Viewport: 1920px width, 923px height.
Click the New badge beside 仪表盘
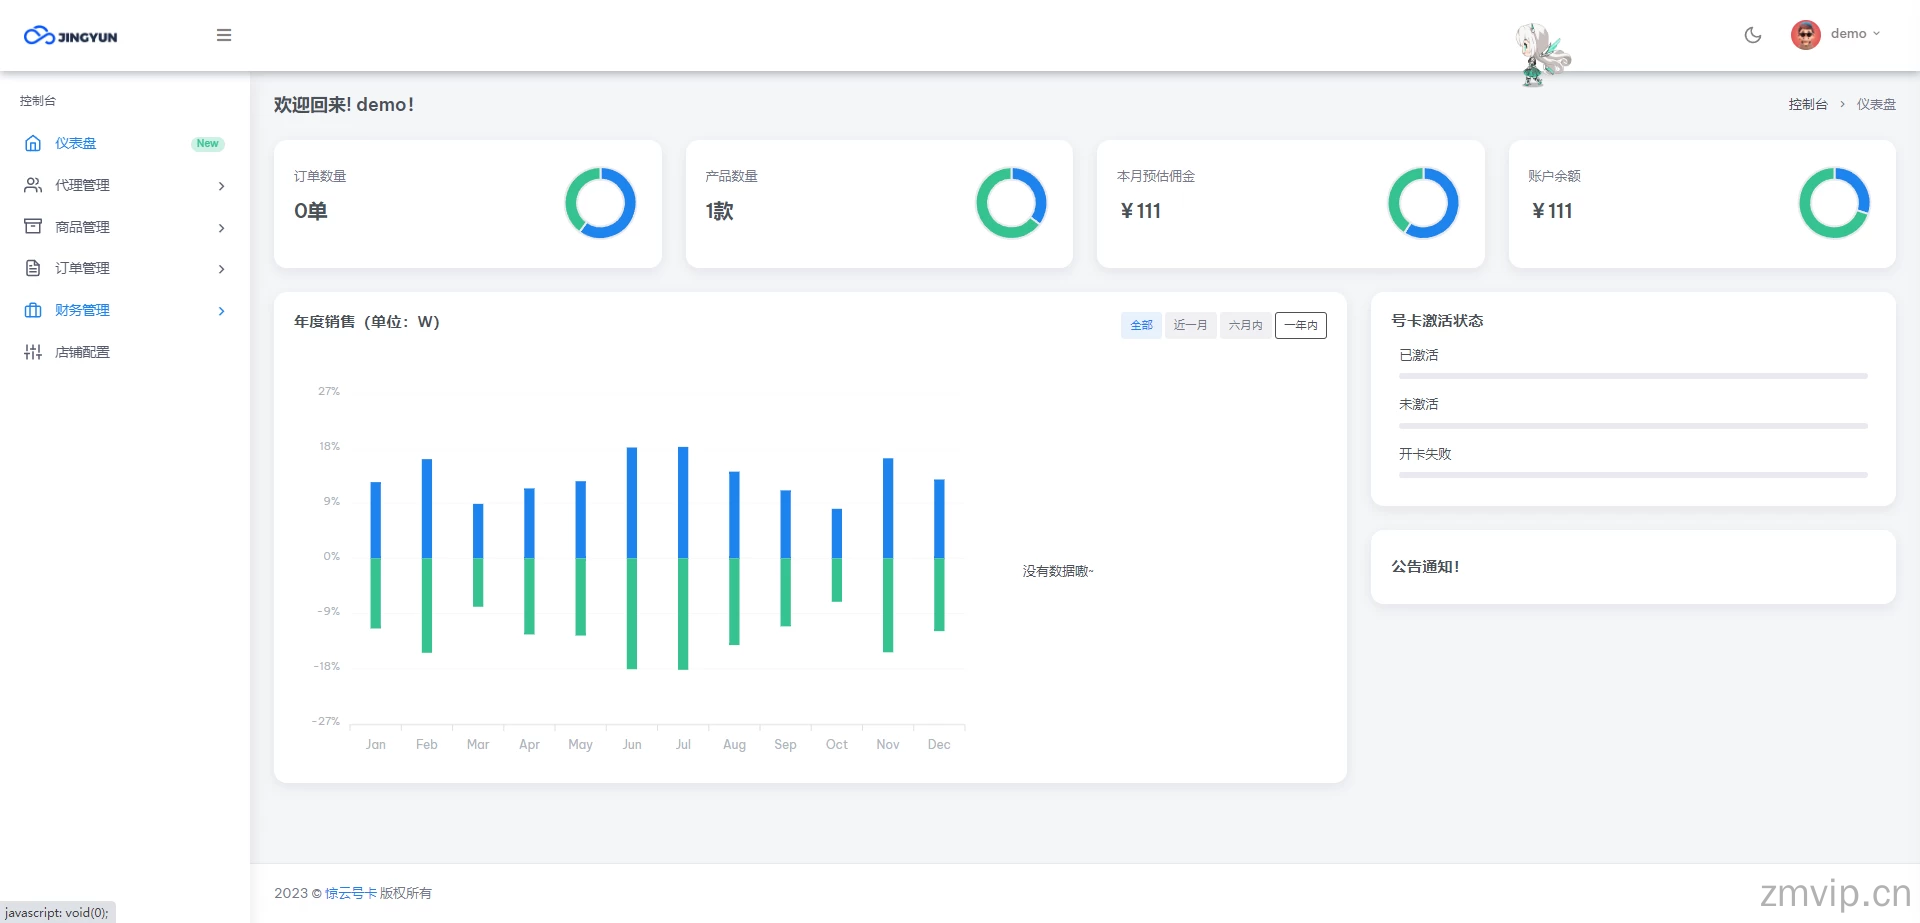(207, 143)
